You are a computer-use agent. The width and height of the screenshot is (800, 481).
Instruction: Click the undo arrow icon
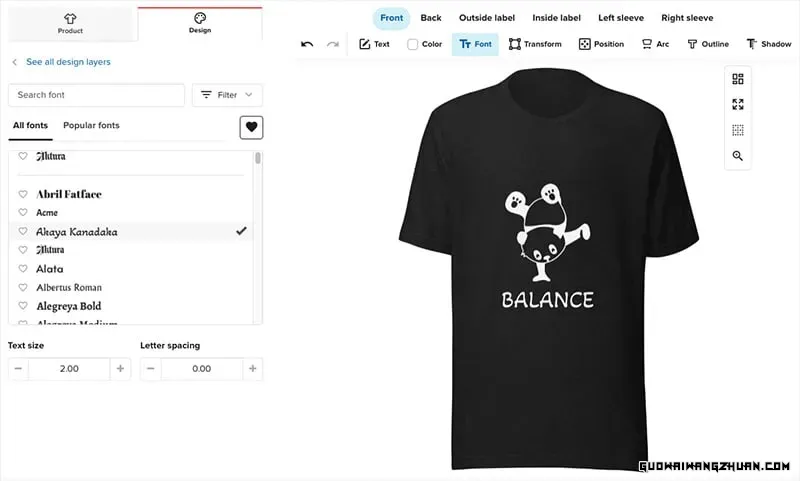[x=307, y=44]
